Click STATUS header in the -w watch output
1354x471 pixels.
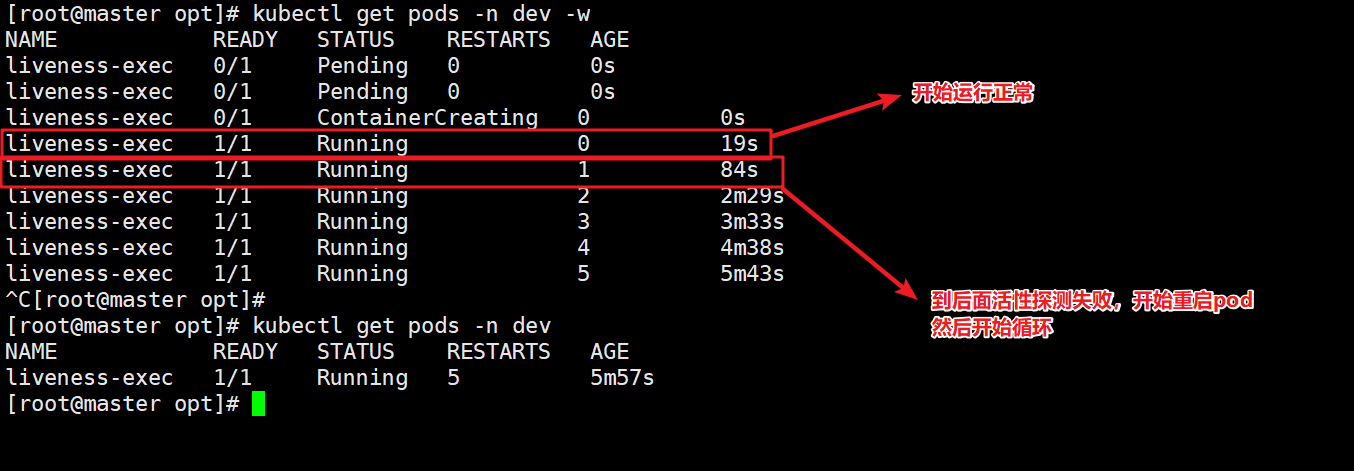356,40
